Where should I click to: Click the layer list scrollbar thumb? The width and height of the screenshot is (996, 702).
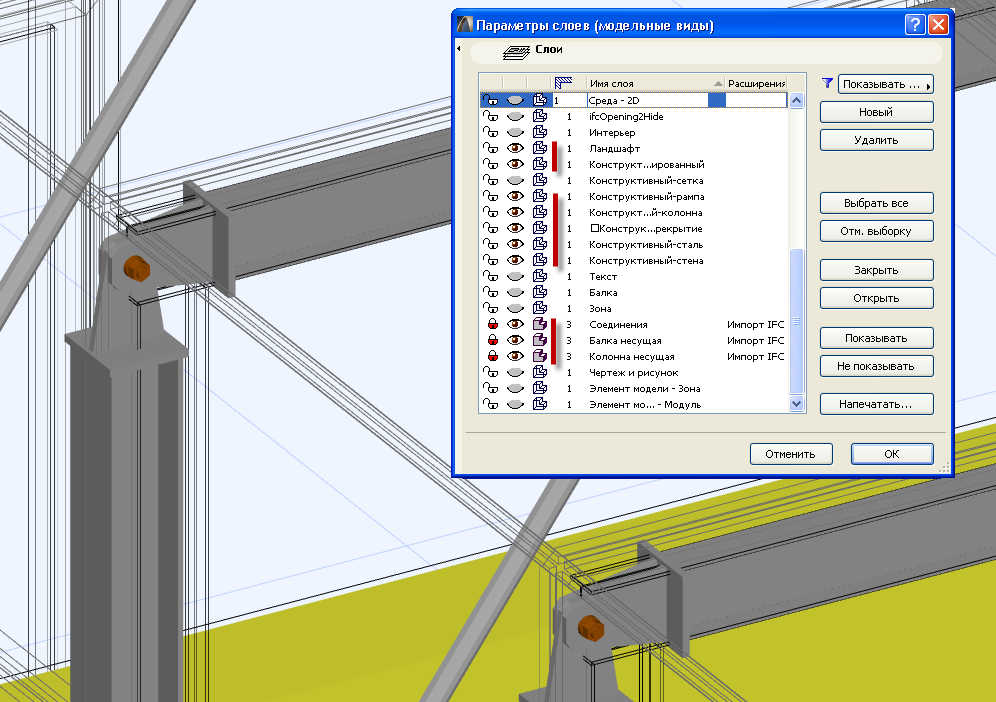(x=797, y=321)
